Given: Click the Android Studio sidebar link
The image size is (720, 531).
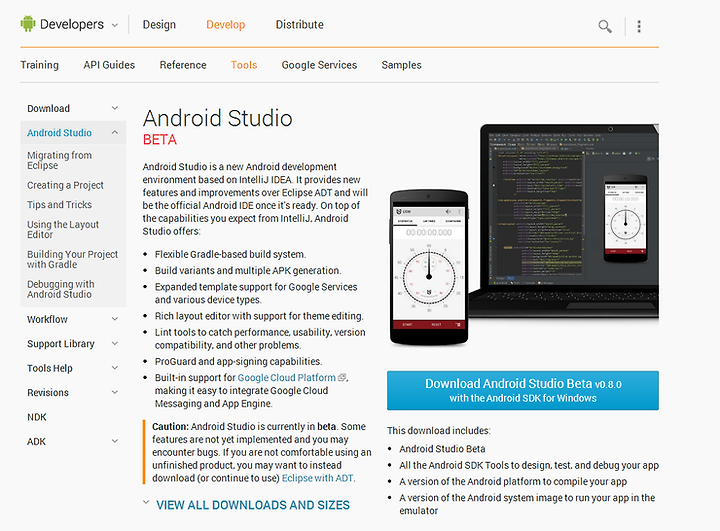Looking at the screenshot, I should pyautogui.click(x=59, y=133).
